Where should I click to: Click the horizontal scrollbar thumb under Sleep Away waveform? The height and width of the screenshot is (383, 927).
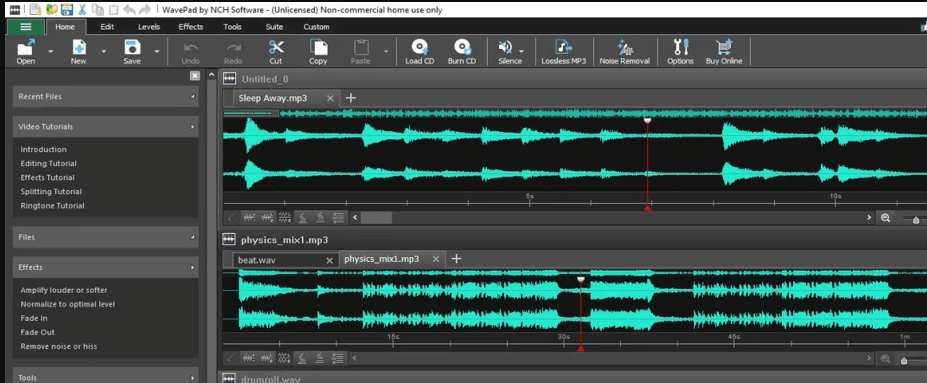point(376,218)
